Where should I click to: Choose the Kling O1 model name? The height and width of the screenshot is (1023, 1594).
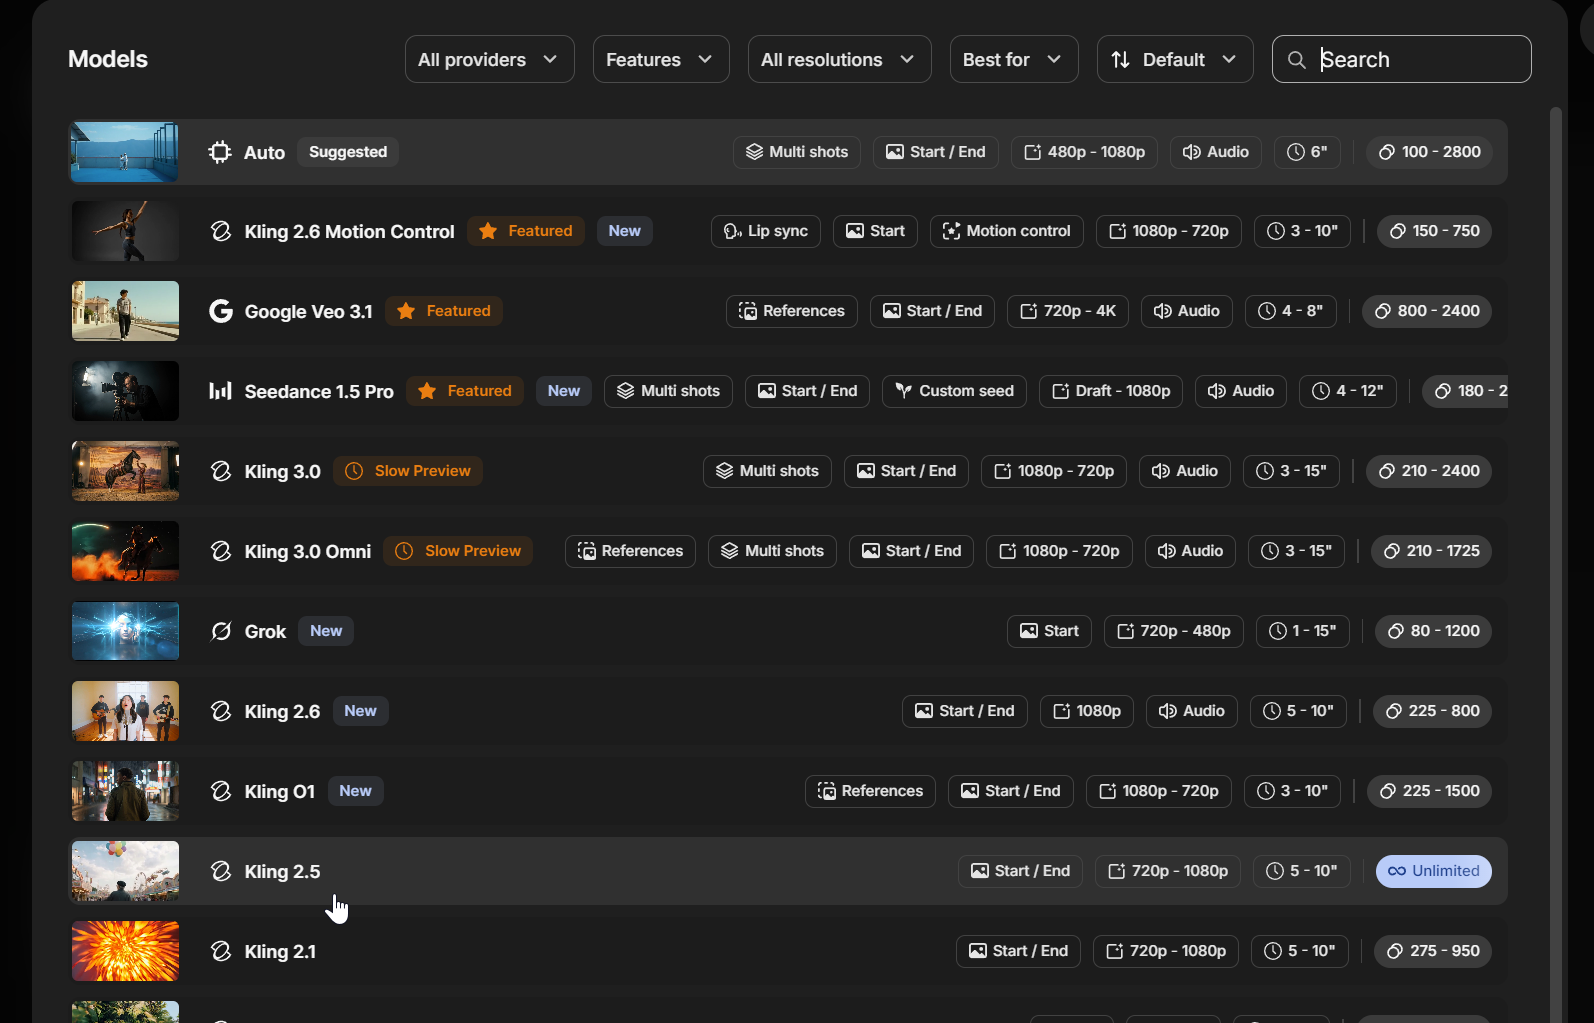(280, 791)
